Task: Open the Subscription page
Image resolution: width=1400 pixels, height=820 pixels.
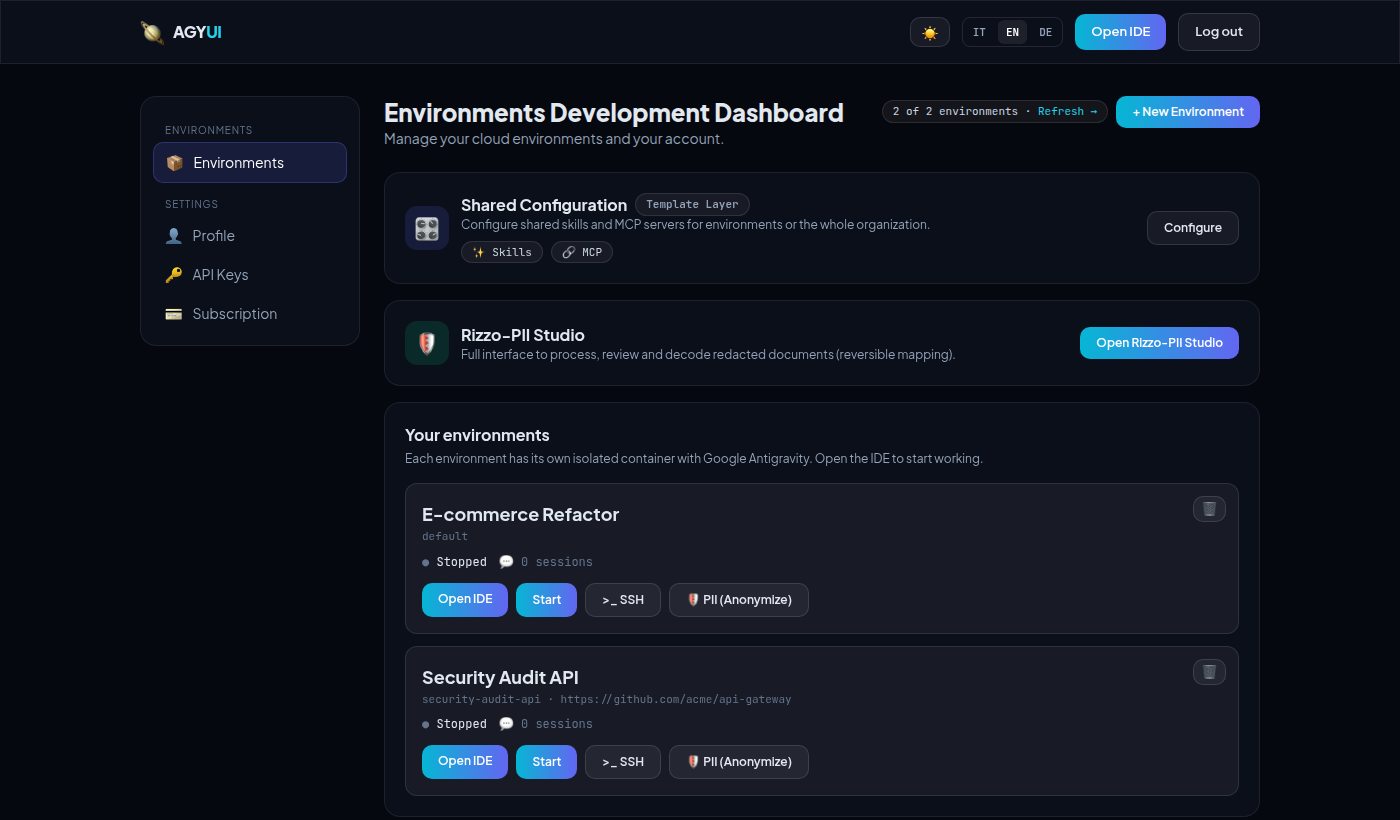Action: coord(250,314)
